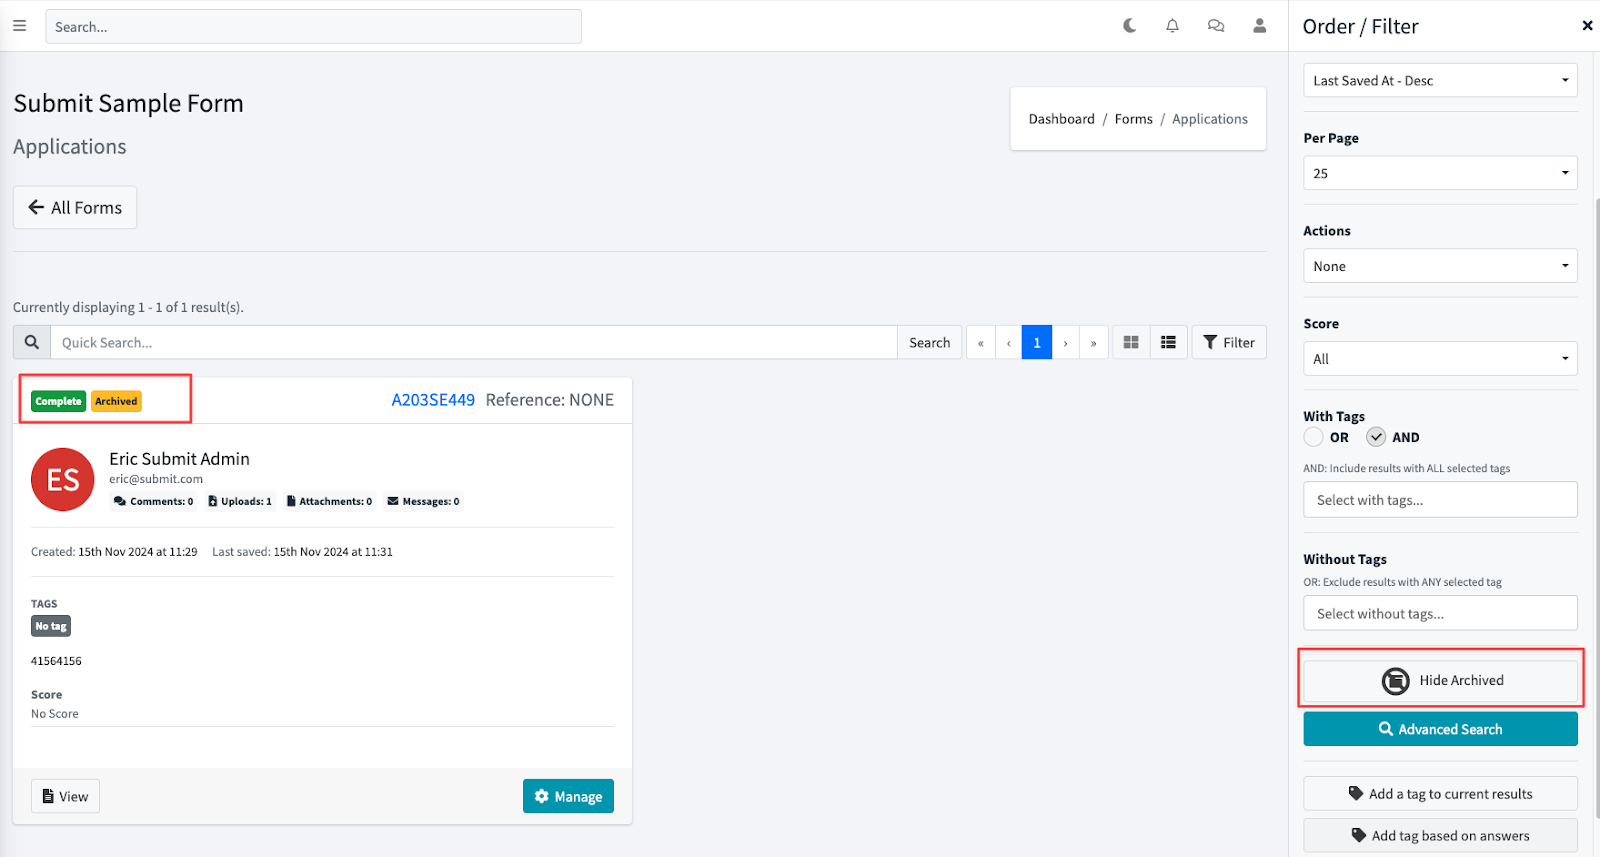Switch to grid view layout
Screen dimensions: 1600x857
(x=1131, y=342)
